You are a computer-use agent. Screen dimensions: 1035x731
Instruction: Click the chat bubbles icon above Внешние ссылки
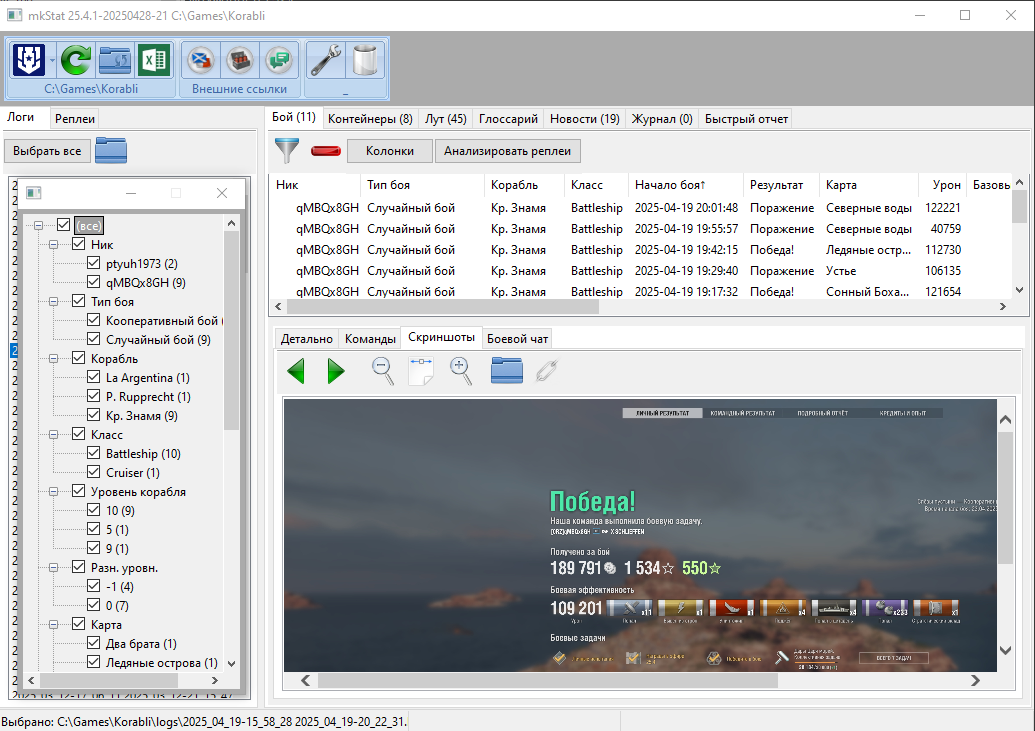tap(279, 60)
